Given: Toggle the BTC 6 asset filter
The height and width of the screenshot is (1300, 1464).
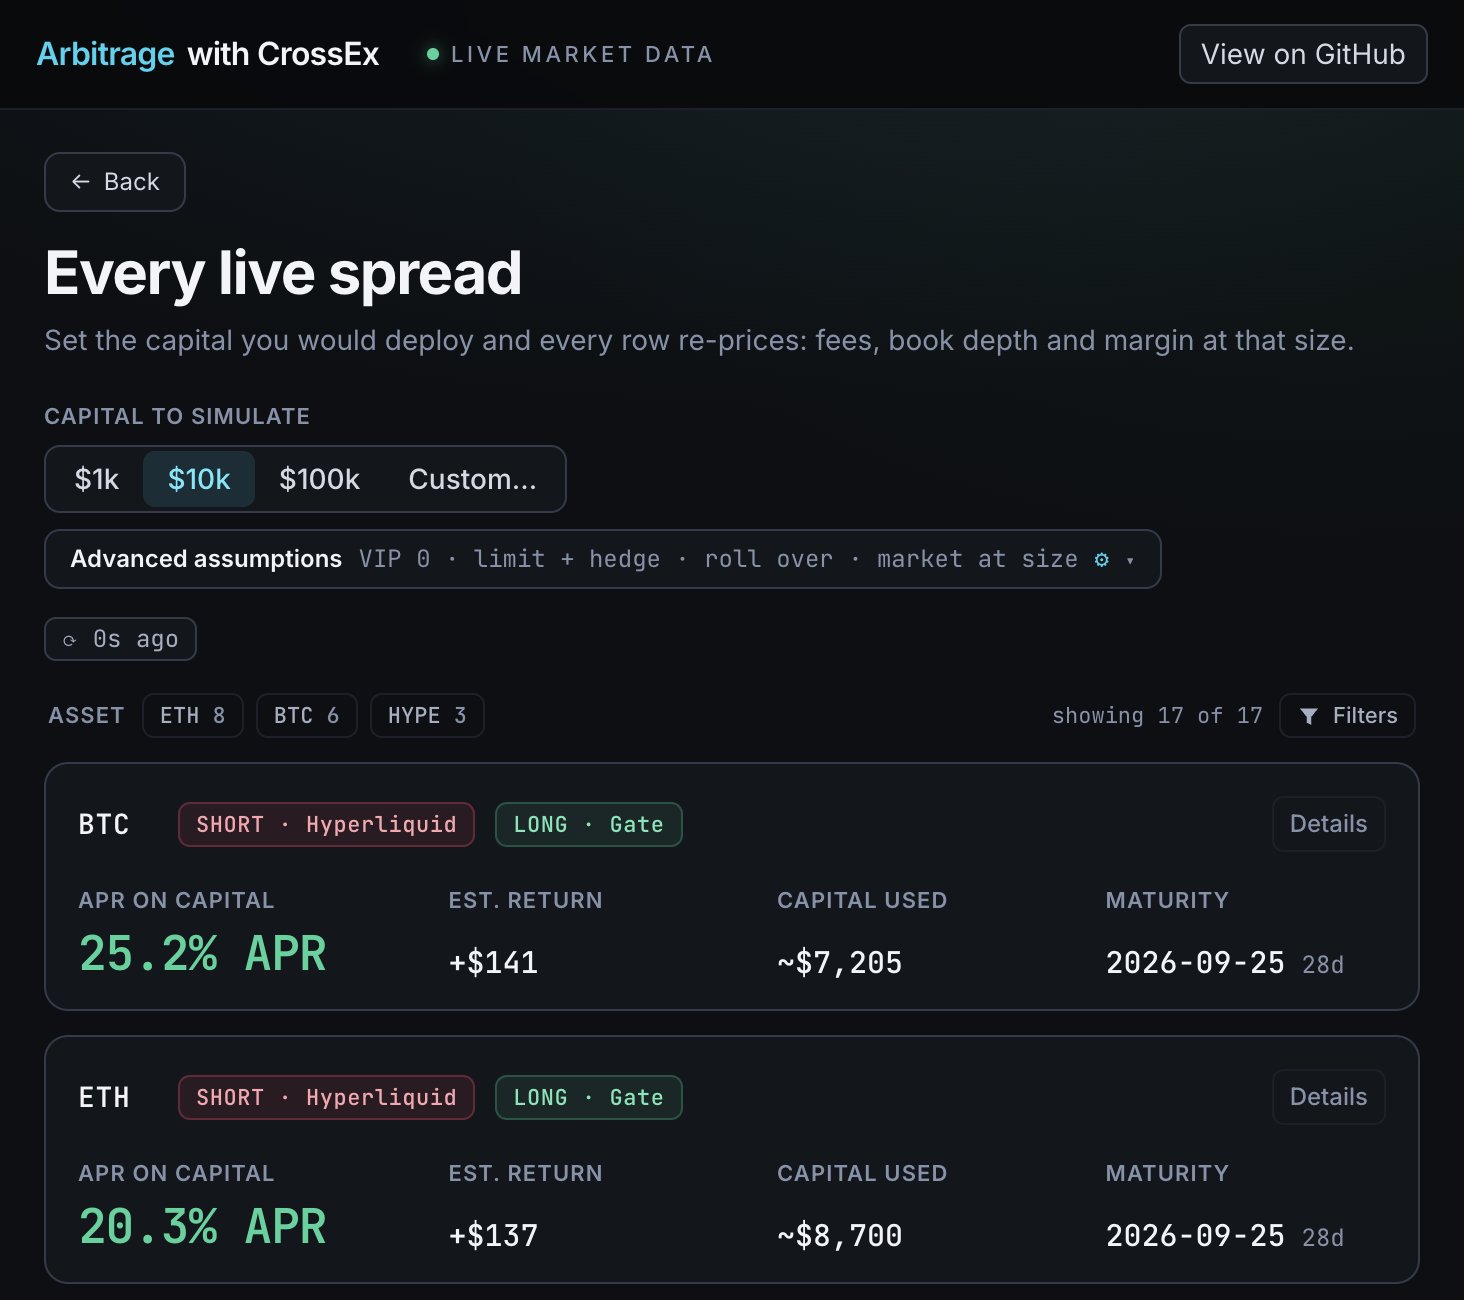Looking at the screenshot, I should [x=307, y=716].
